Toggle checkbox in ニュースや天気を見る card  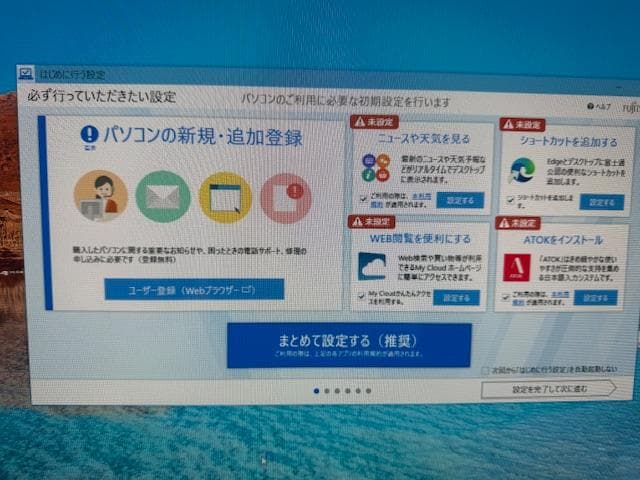tap(363, 199)
